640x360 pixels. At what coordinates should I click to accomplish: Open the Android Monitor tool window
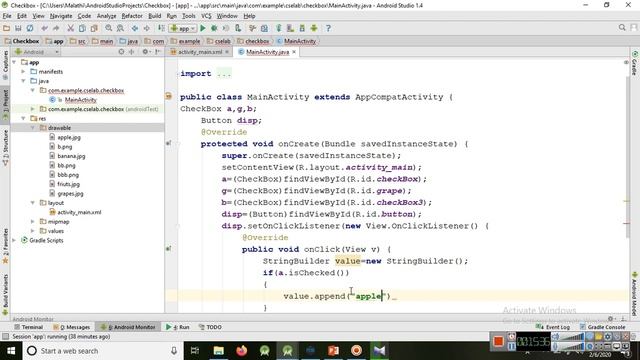(128, 327)
